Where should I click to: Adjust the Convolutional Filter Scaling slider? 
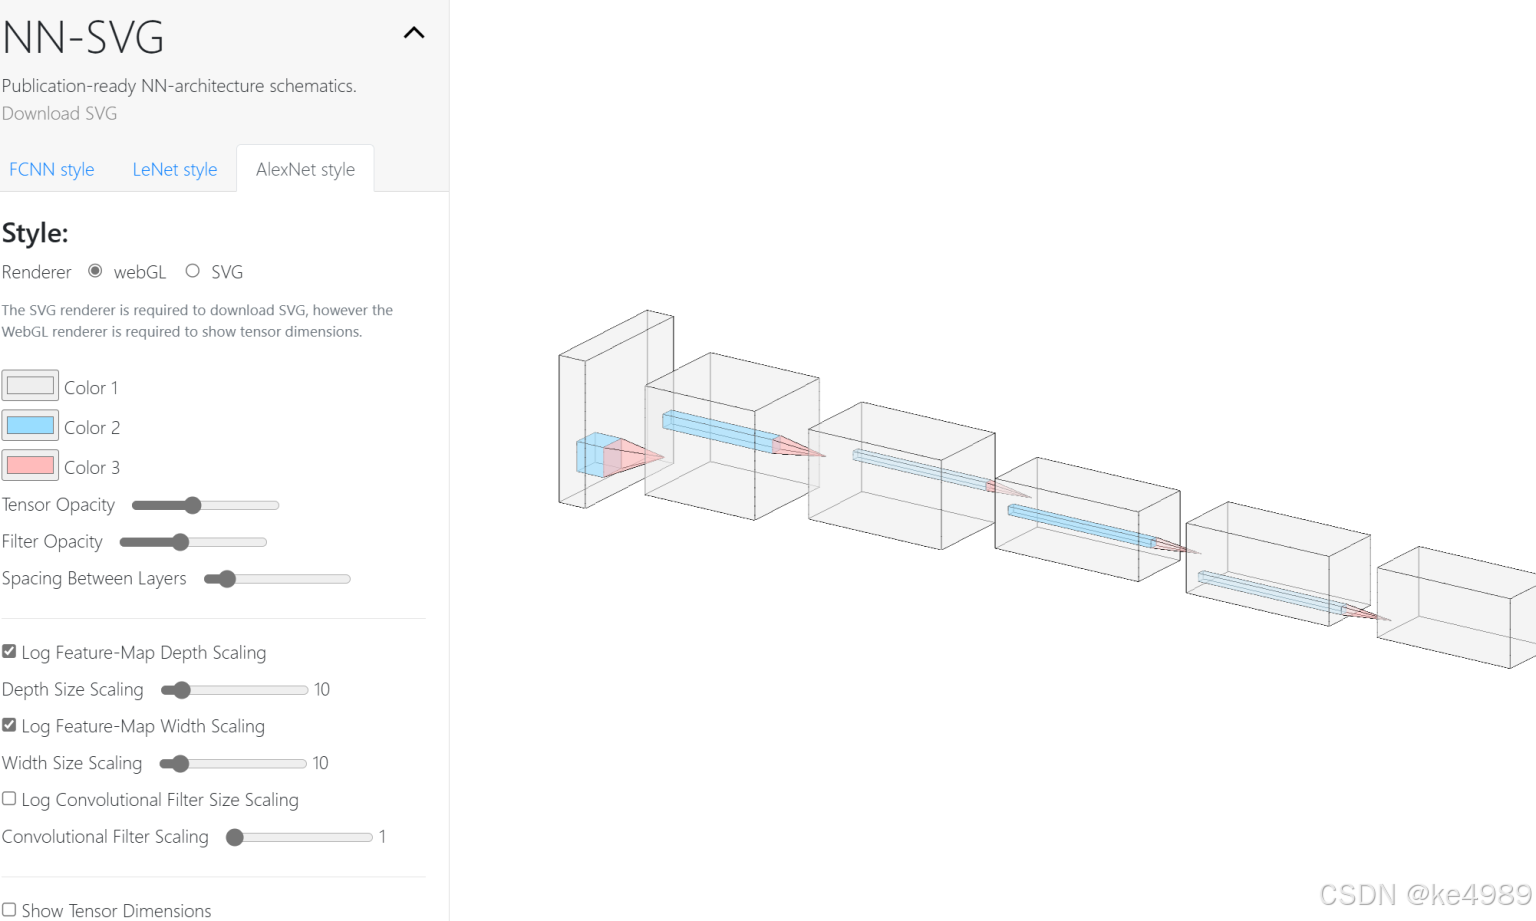click(x=299, y=837)
